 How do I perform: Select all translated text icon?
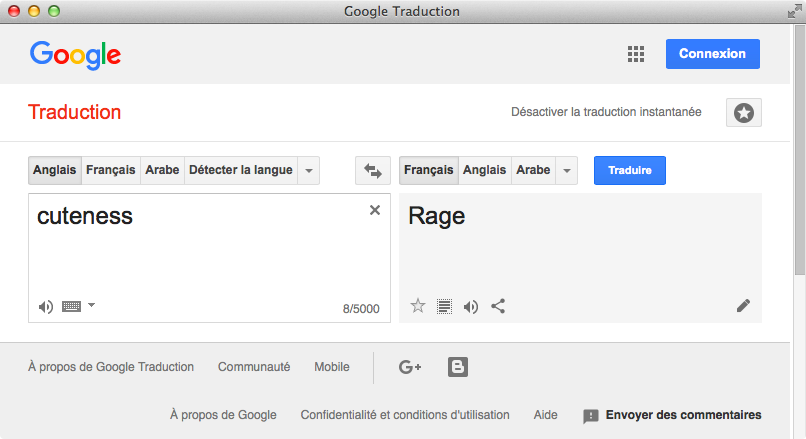click(445, 306)
